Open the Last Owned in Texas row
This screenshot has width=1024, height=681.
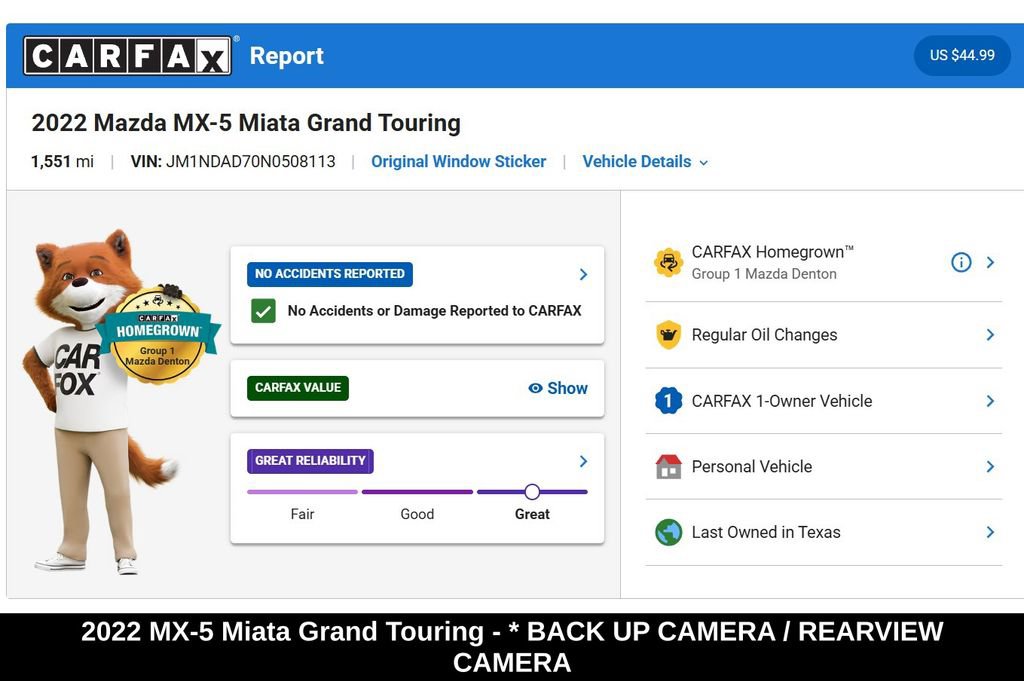pos(824,533)
